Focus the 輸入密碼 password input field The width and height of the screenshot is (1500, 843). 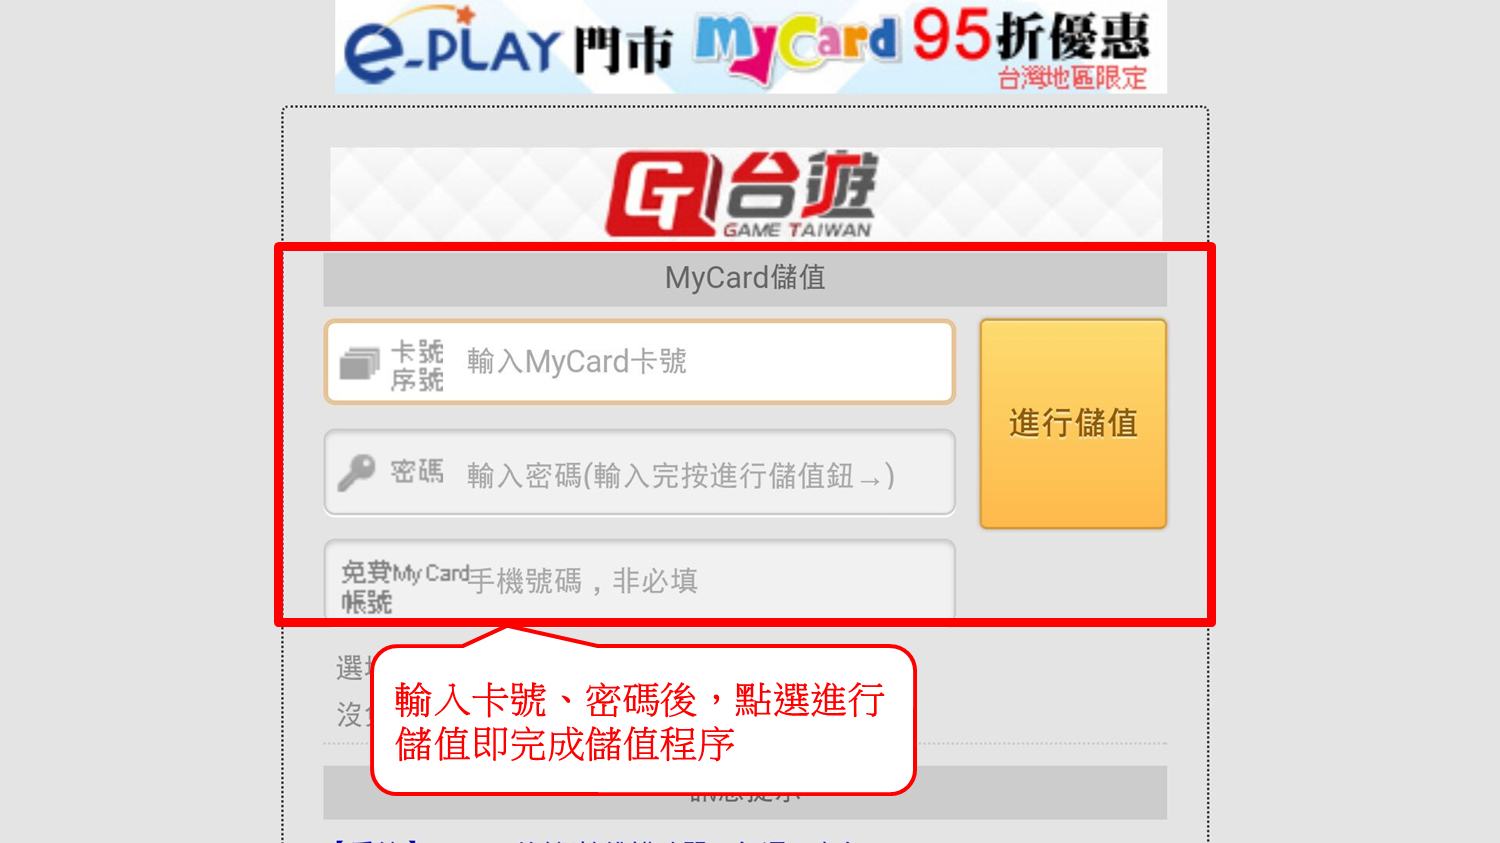tap(640, 473)
